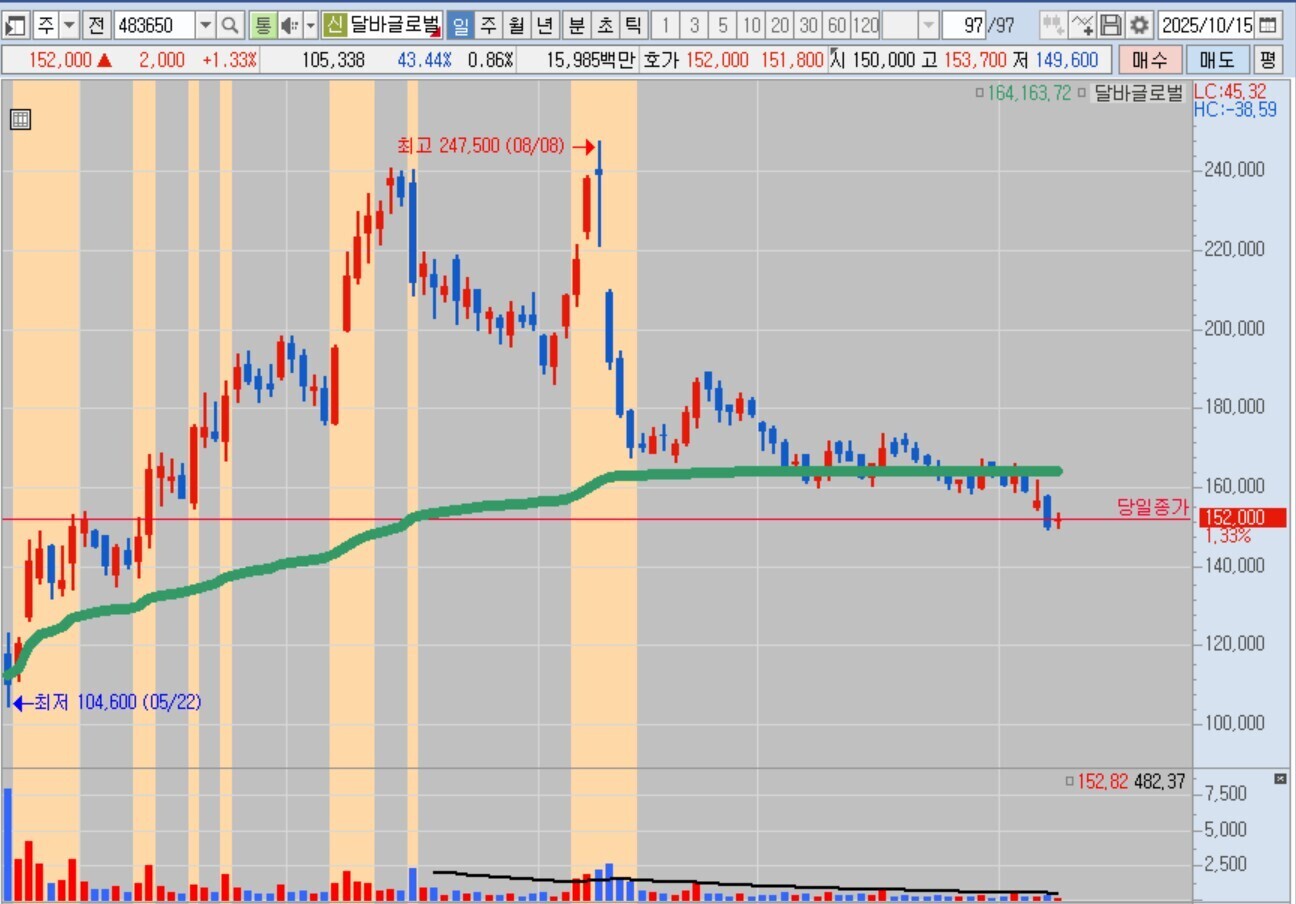Screen dimensions: 1296x904
Task: Switch to the 일 daily chart tab
Action: pyautogui.click(x=460, y=25)
